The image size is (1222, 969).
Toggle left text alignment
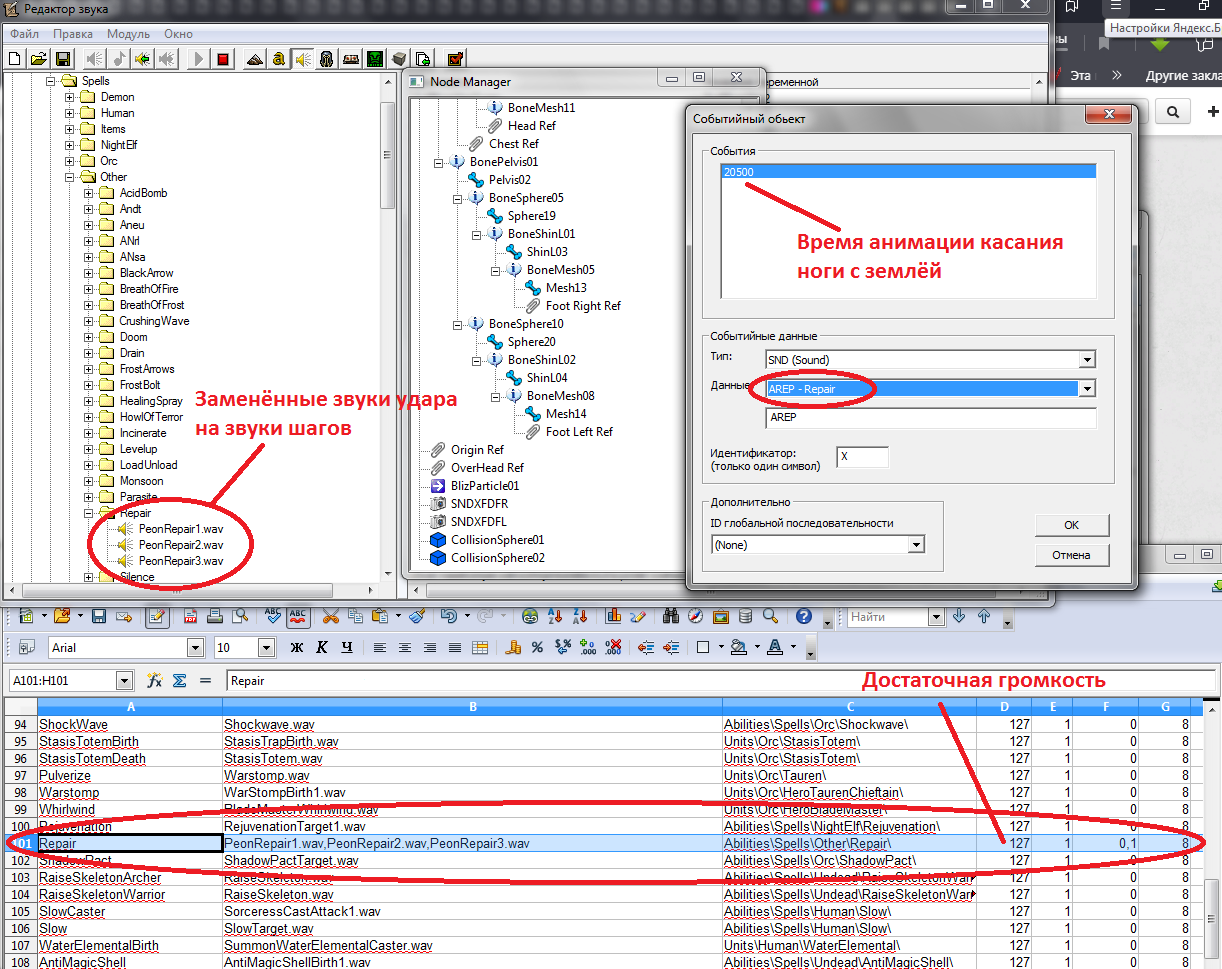click(x=380, y=648)
